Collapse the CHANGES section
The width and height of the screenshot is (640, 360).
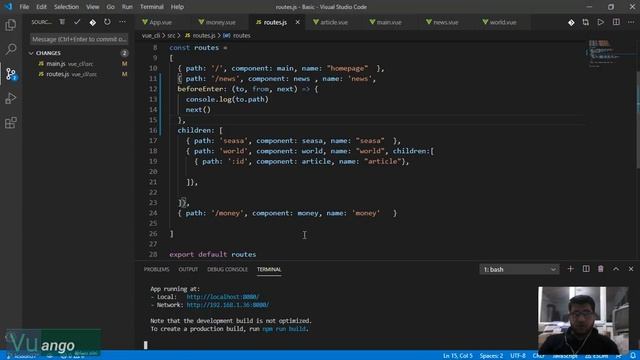(x=31, y=53)
